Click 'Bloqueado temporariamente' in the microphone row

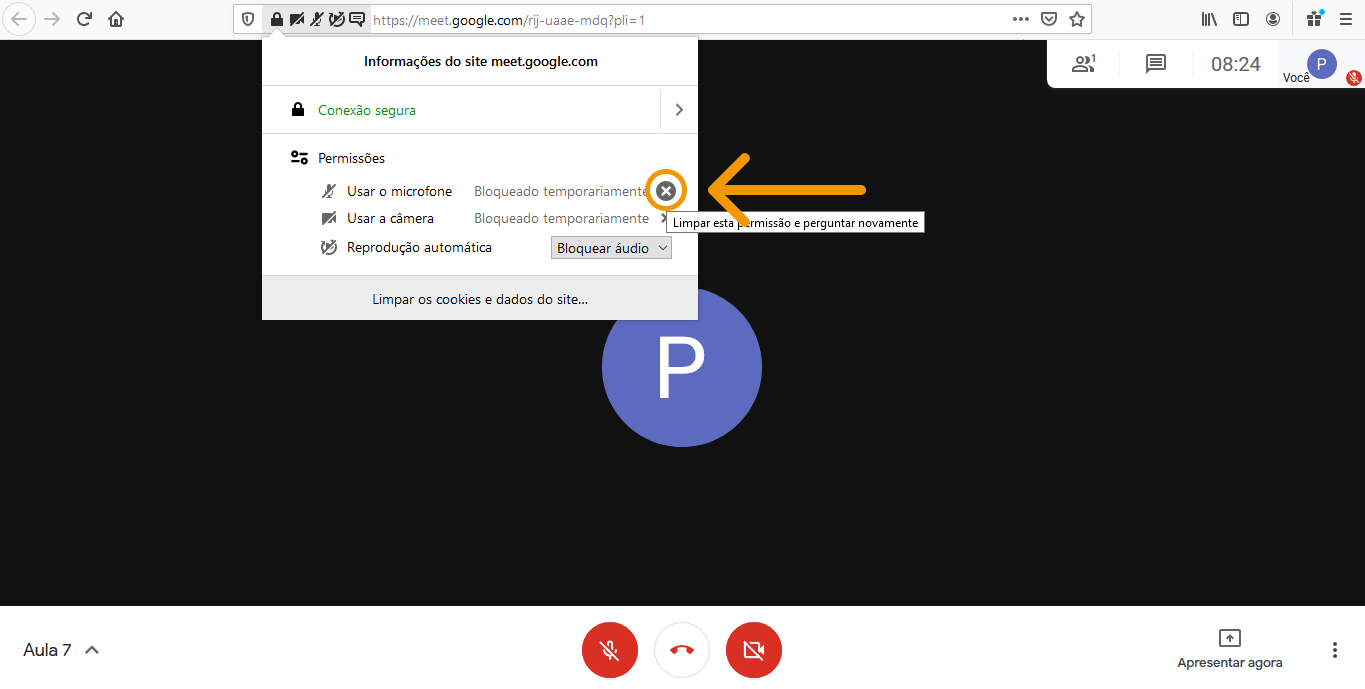(x=561, y=191)
